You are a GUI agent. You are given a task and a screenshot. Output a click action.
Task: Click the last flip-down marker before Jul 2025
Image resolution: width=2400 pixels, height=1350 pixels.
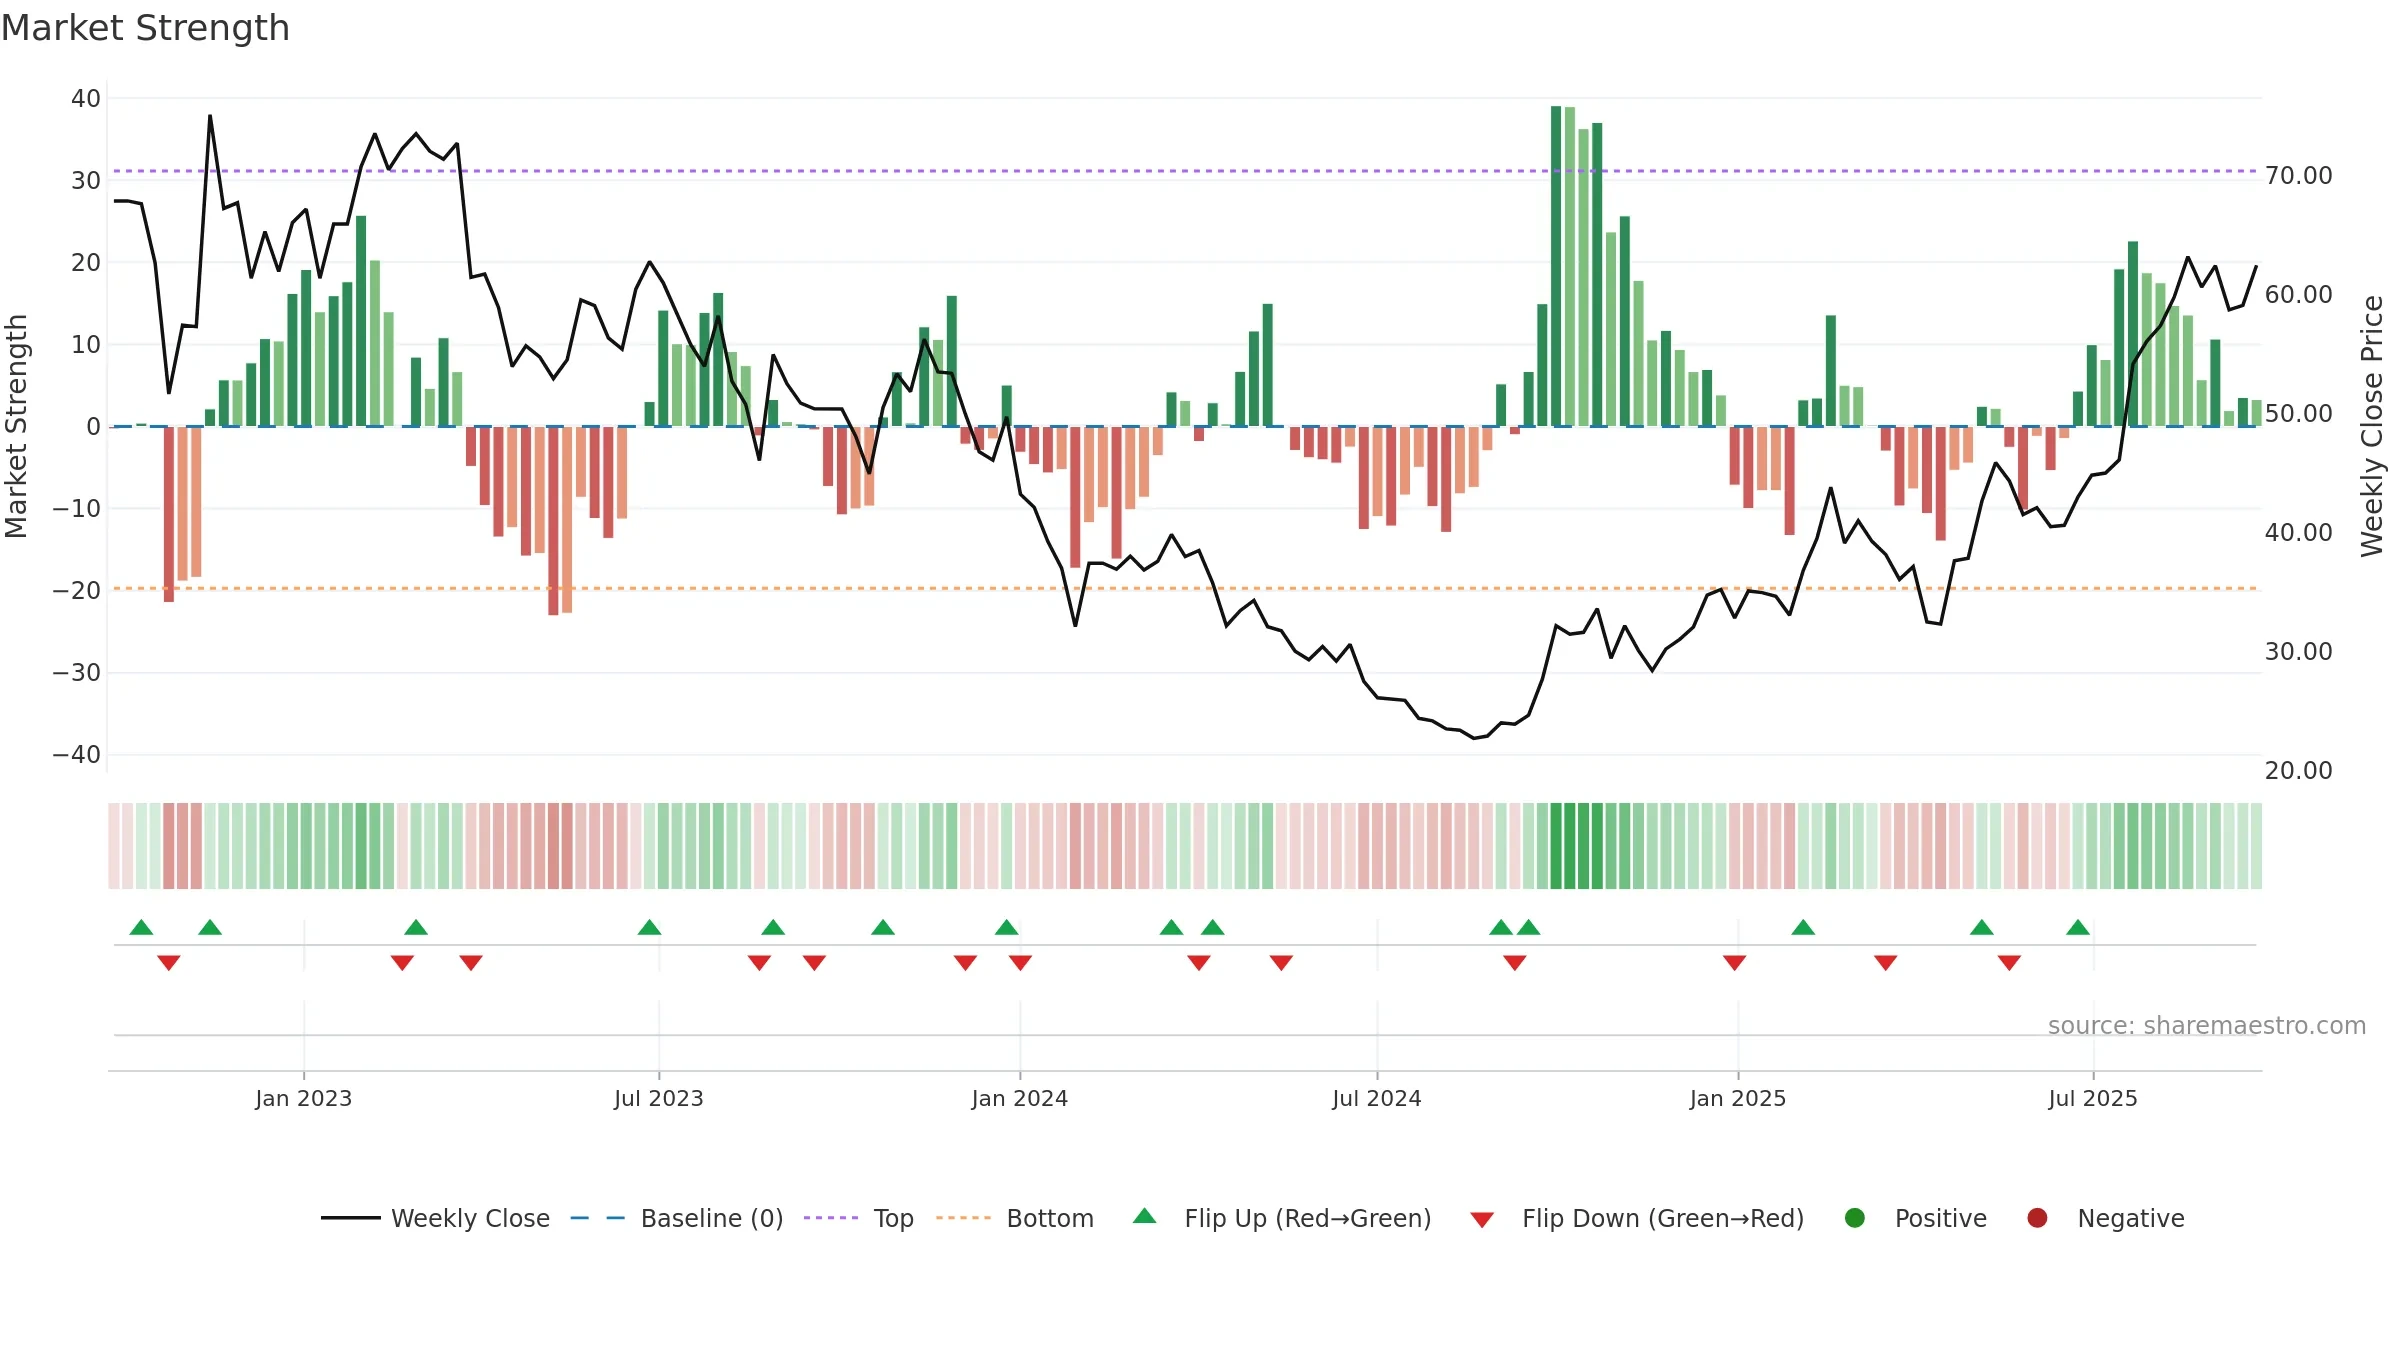click(2009, 963)
